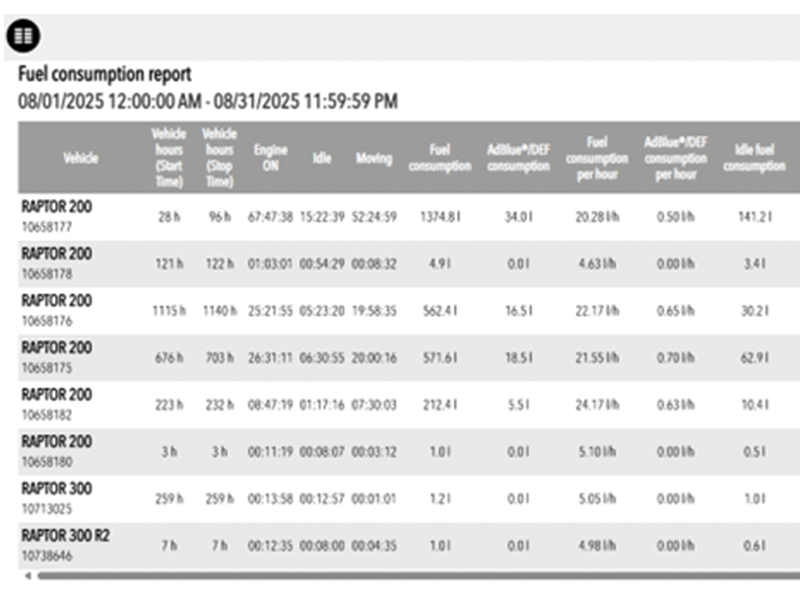
Task: Click AdBlue/DEF consumption per hour header
Action: click(x=676, y=158)
